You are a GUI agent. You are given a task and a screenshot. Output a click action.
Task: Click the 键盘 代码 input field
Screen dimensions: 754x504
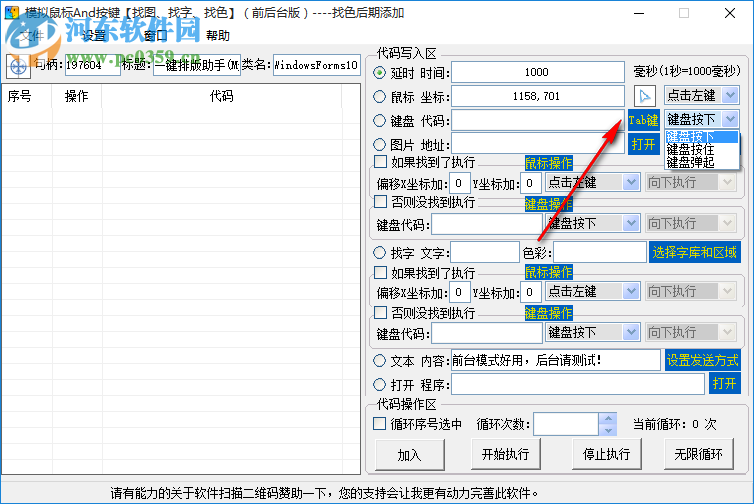coord(538,120)
